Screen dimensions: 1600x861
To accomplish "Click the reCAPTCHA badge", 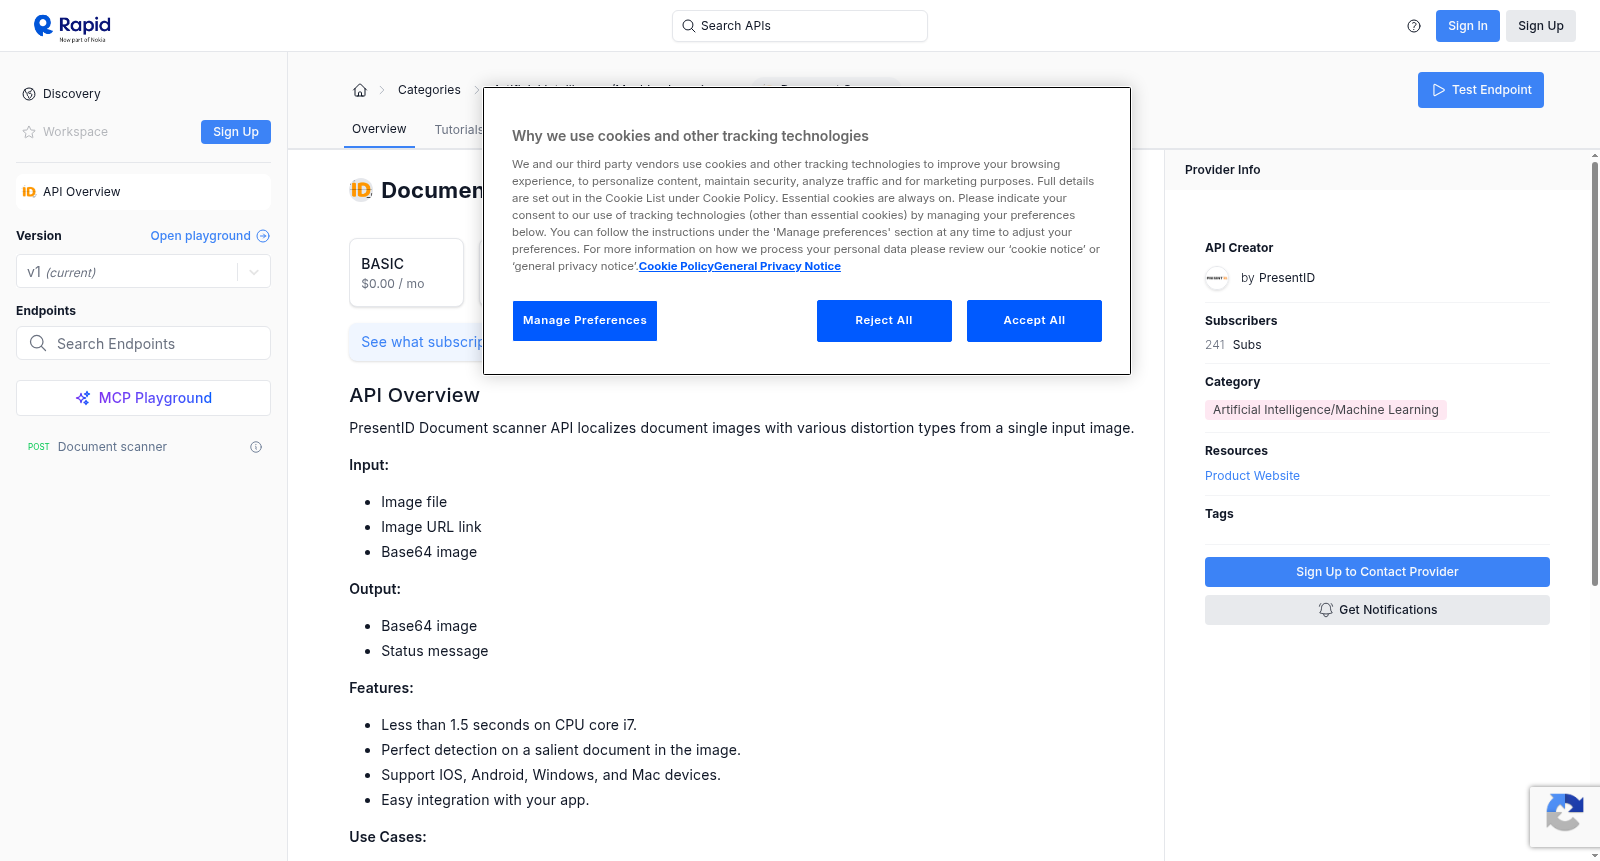I will pos(1565,816).
